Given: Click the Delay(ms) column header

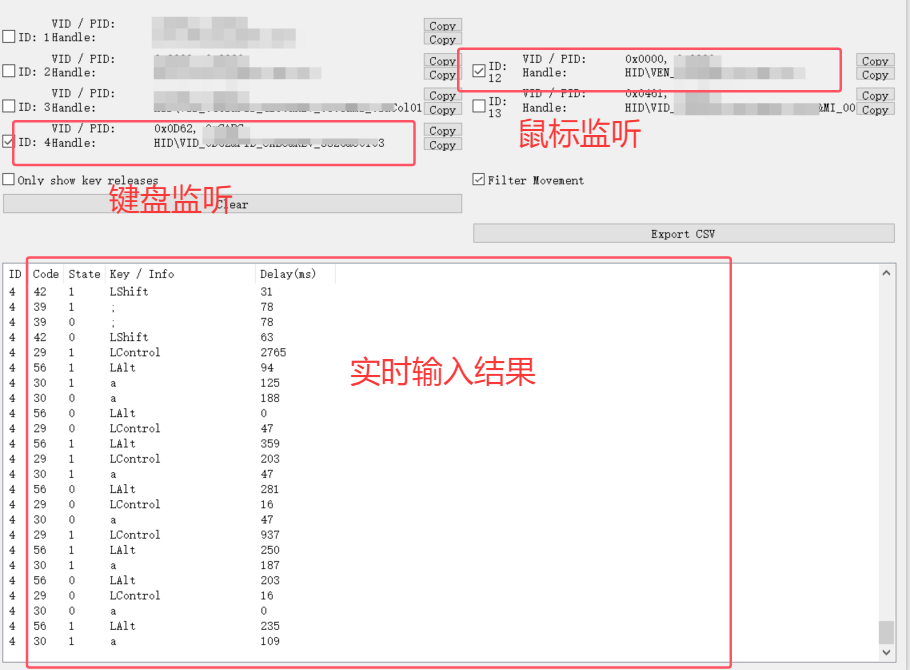Looking at the screenshot, I should tap(295, 273).
